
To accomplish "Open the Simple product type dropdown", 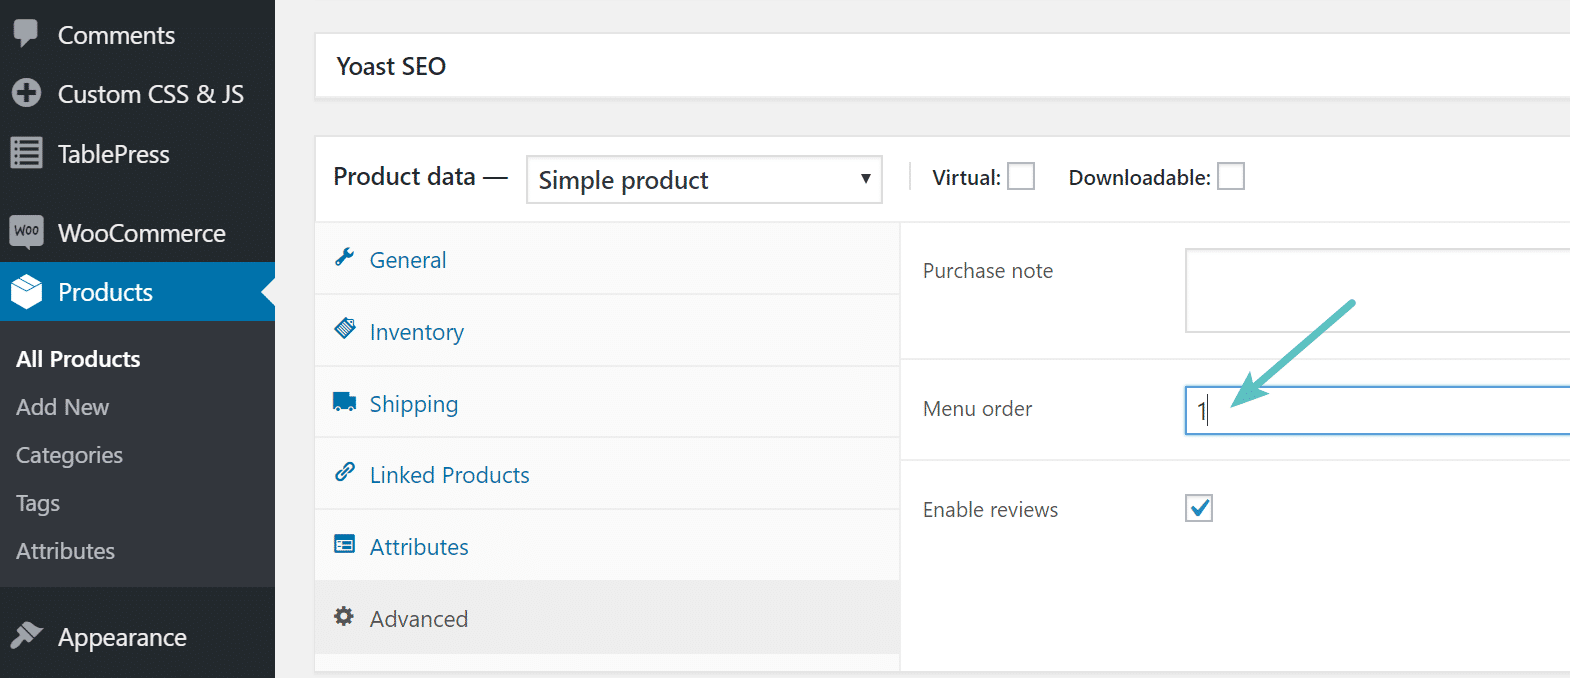I will 704,180.
